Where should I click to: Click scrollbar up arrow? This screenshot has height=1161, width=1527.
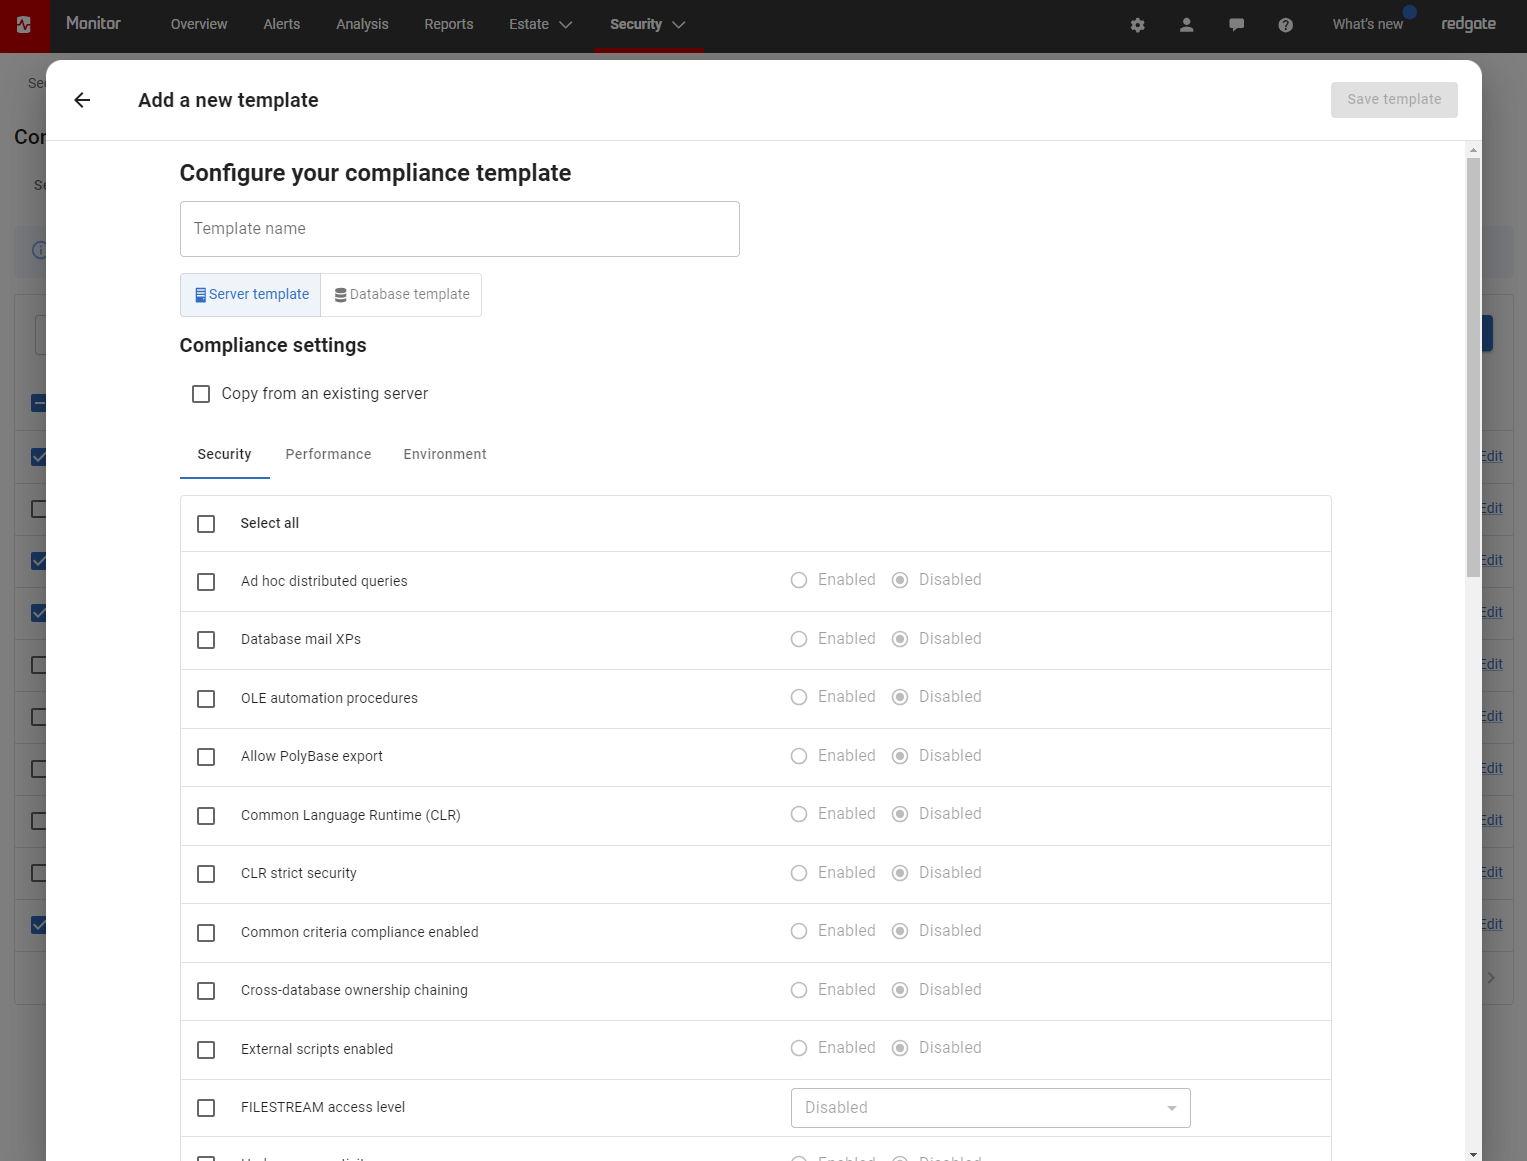[1473, 150]
